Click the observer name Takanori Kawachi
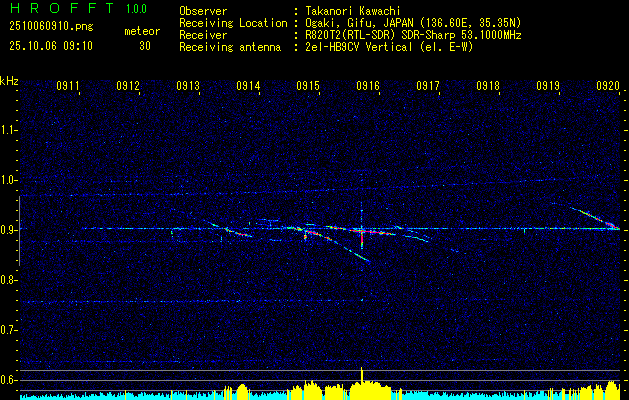The width and height of the screenshot is (629, 400). tap(353, 11)
